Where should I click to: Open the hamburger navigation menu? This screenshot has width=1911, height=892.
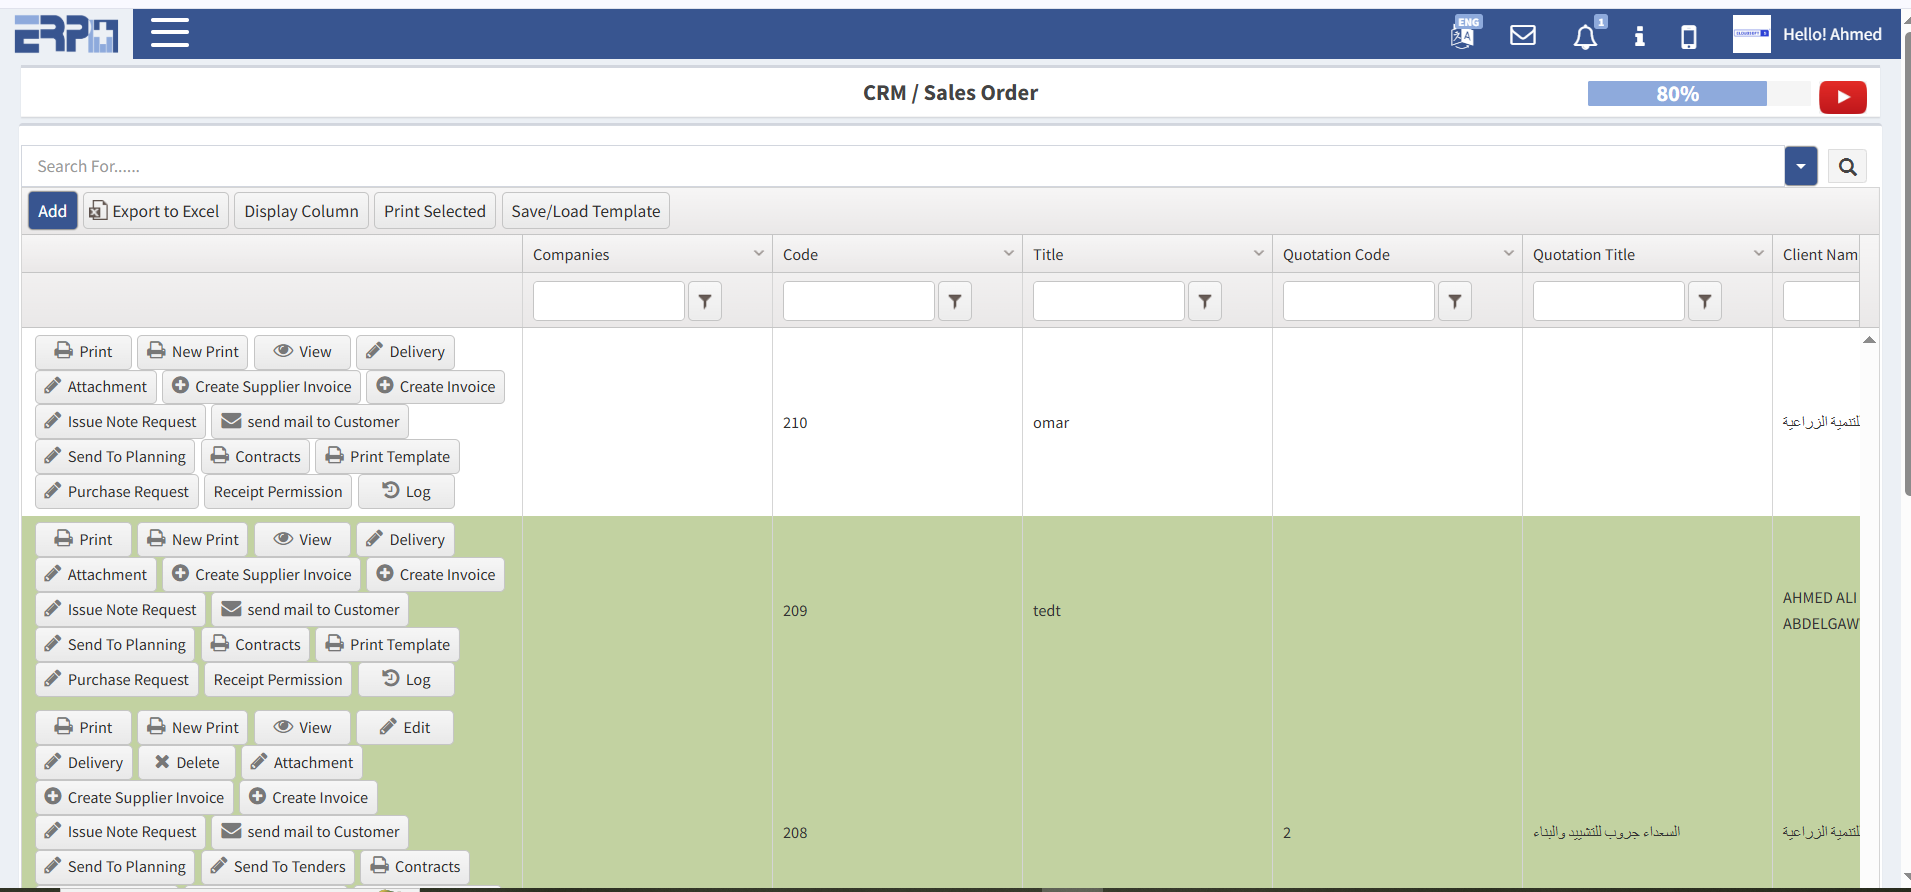click(169, 33)
